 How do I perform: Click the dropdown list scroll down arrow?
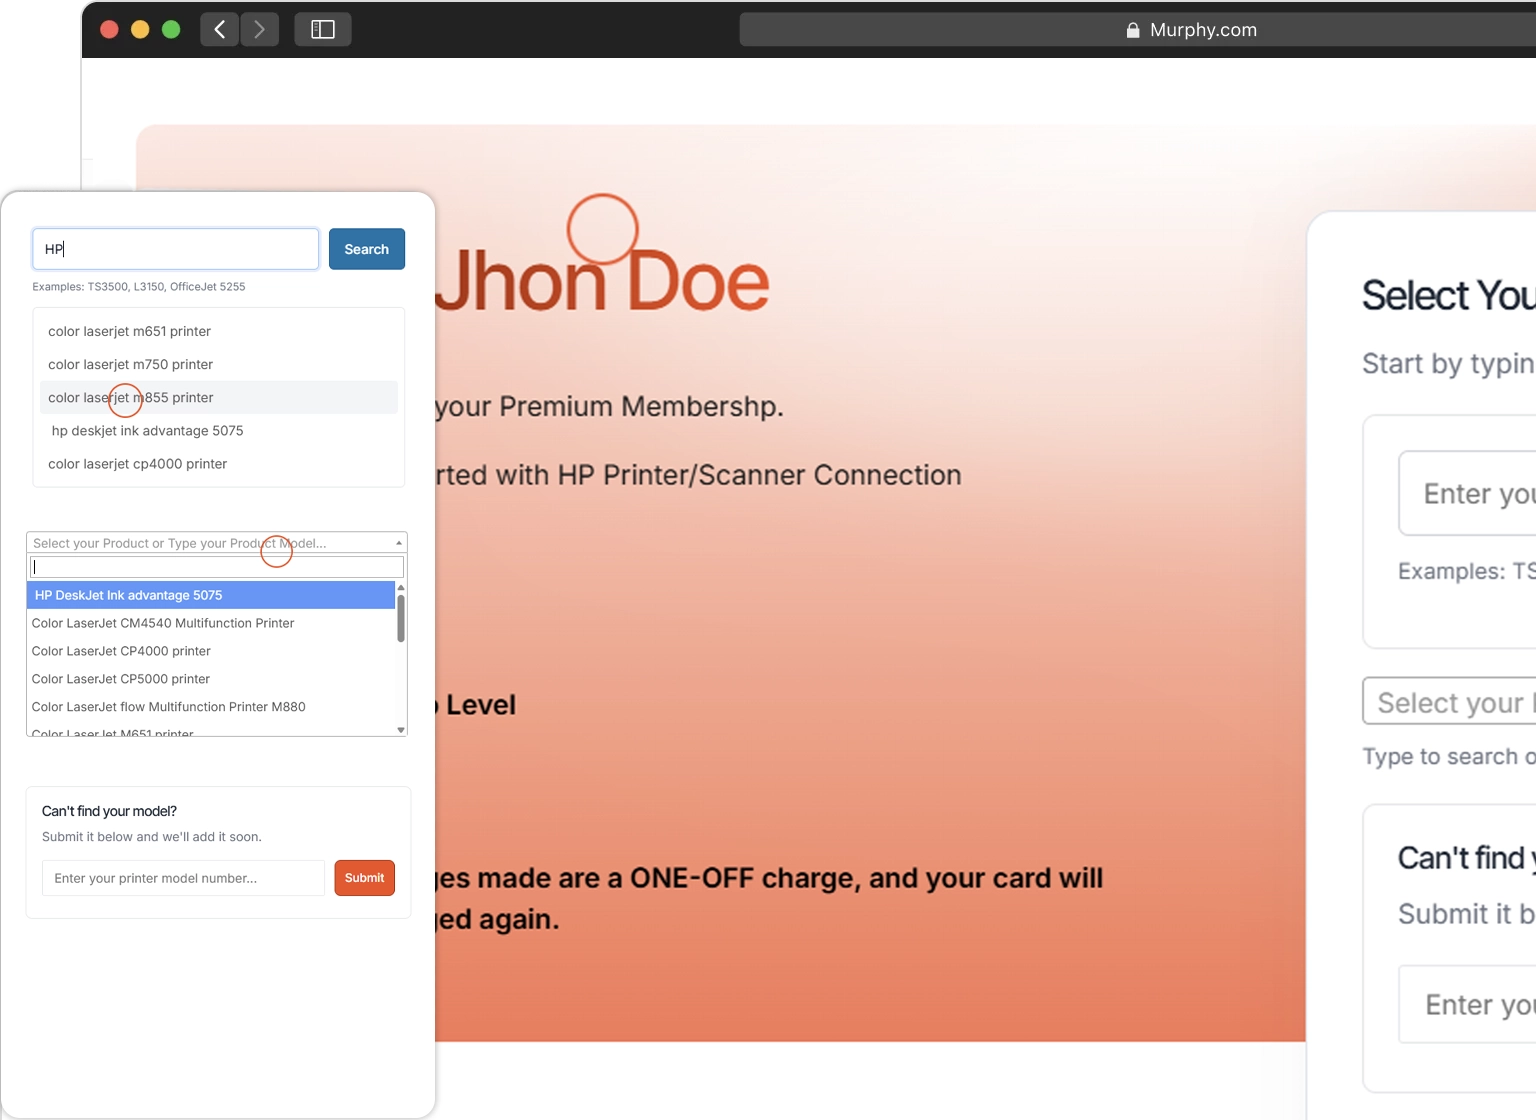(401, 730)
